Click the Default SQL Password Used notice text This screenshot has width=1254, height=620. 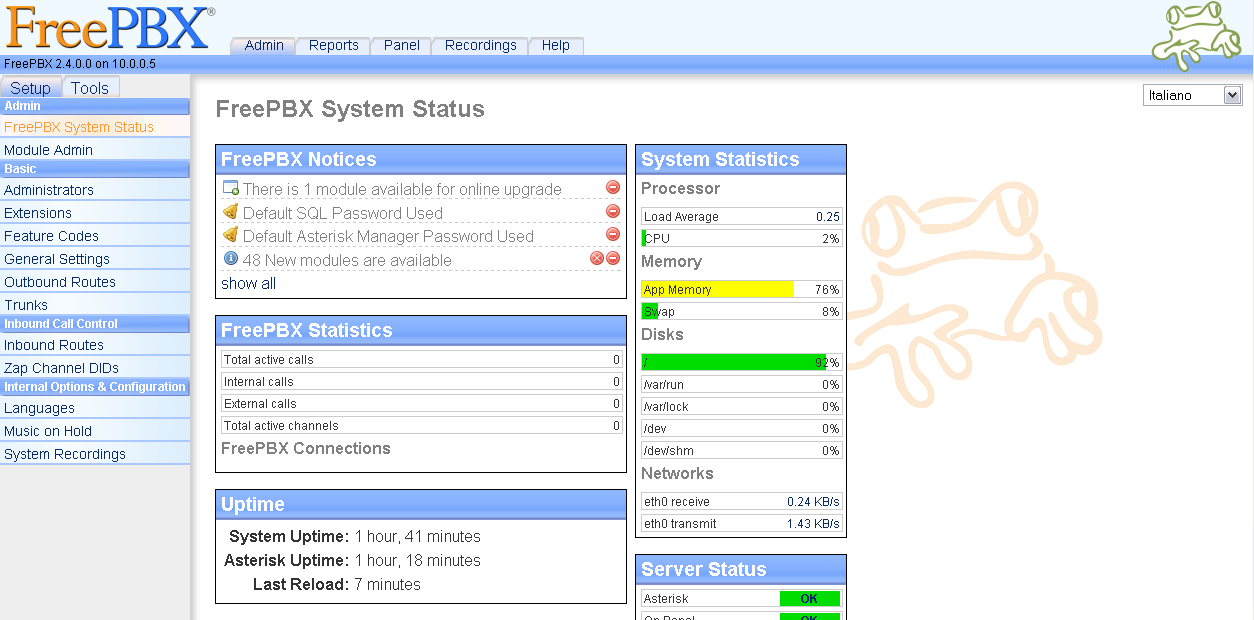pyautogui.click(x=343, y=213)
